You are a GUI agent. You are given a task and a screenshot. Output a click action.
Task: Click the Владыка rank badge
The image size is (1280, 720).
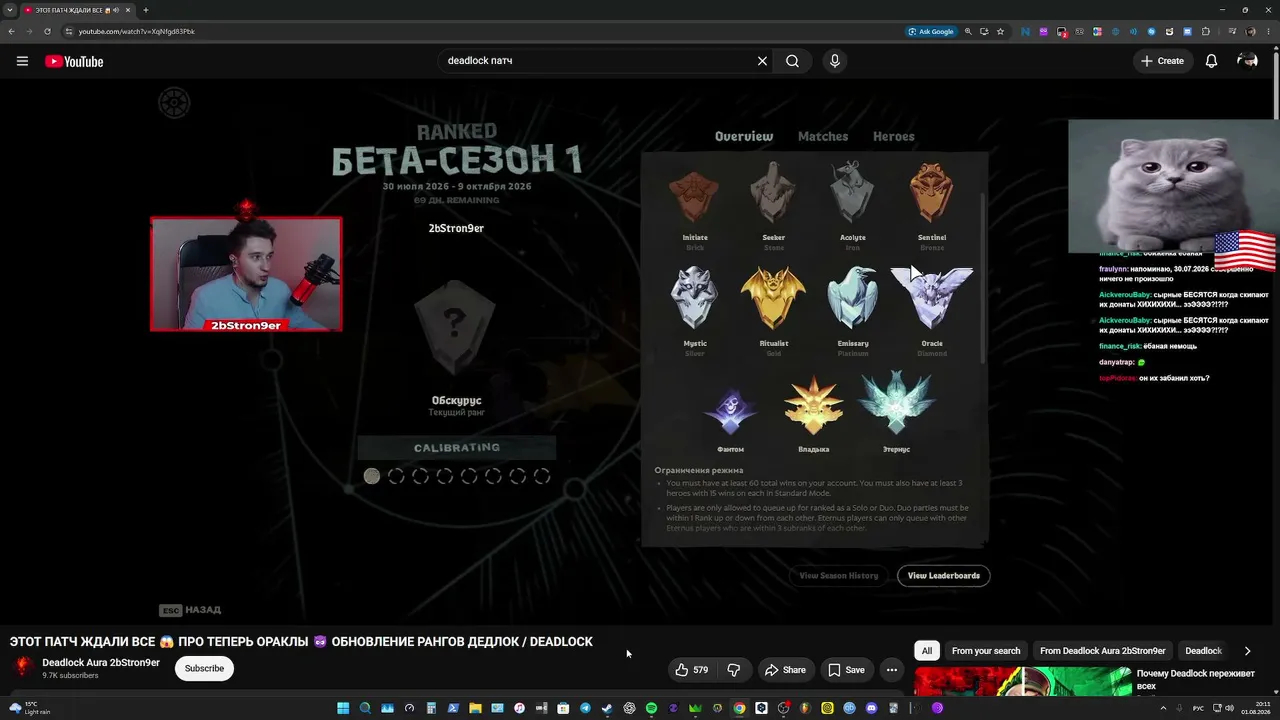tap(814, 407)
